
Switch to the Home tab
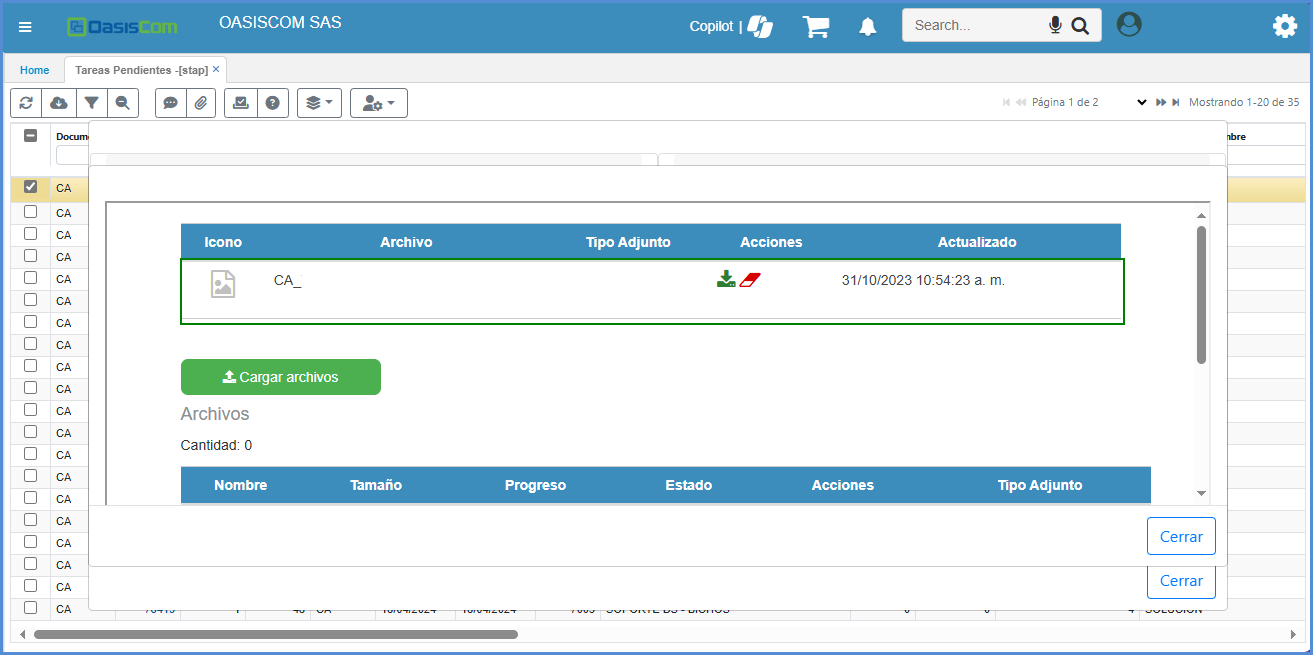pos(34,70)
